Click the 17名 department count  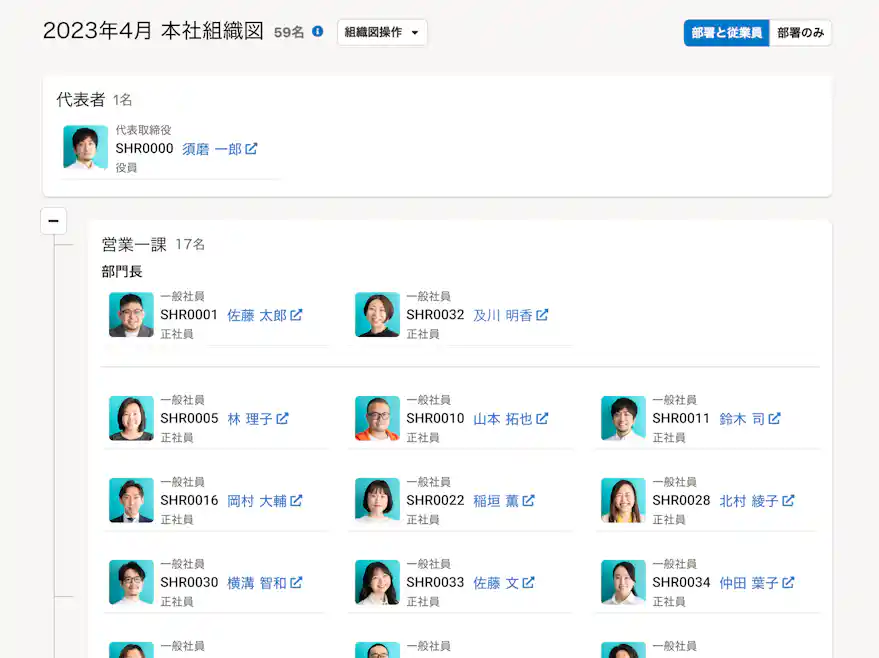click(190, 244)
